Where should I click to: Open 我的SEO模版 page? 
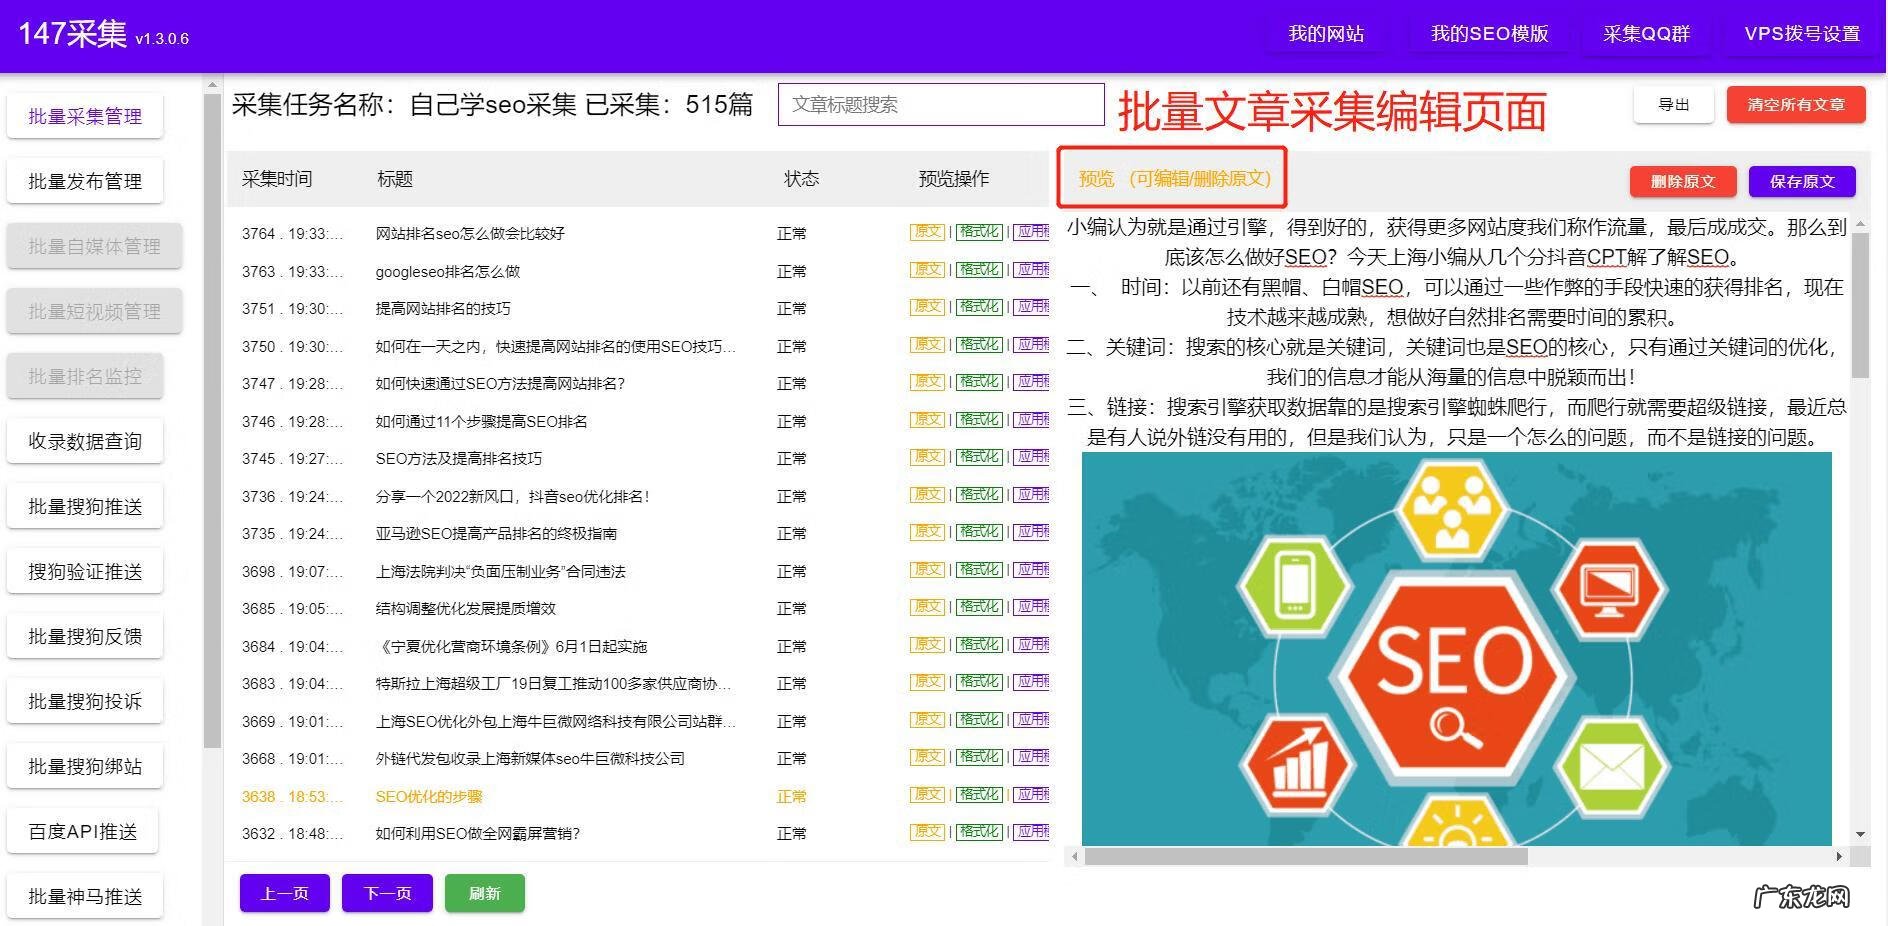click(x=1488, y=33)
